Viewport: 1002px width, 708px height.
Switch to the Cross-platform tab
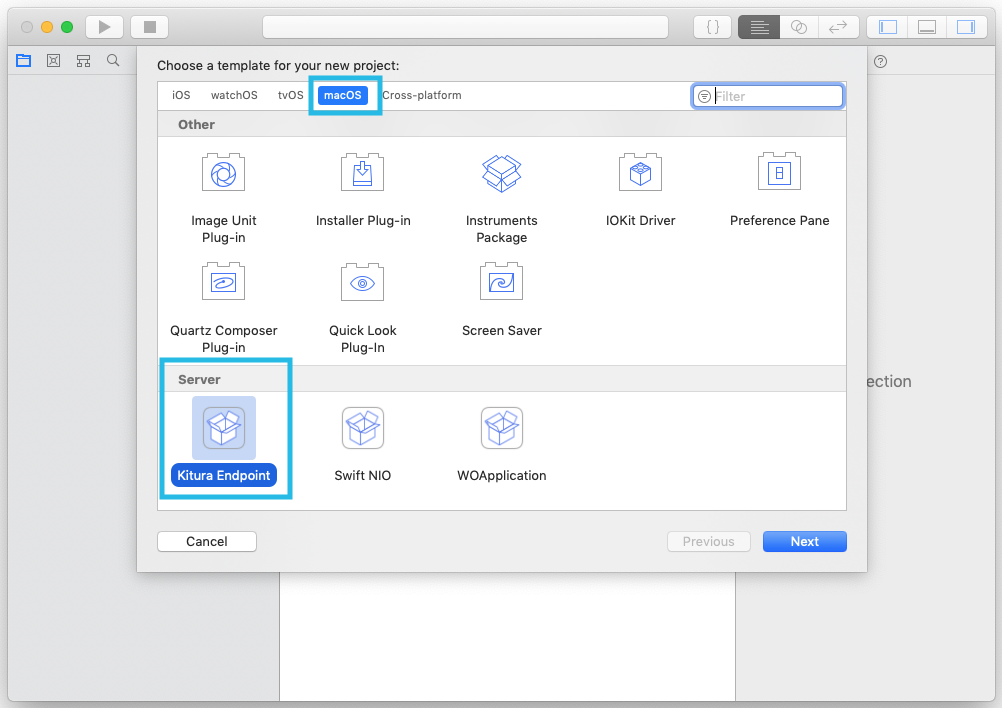click(422, 95)
